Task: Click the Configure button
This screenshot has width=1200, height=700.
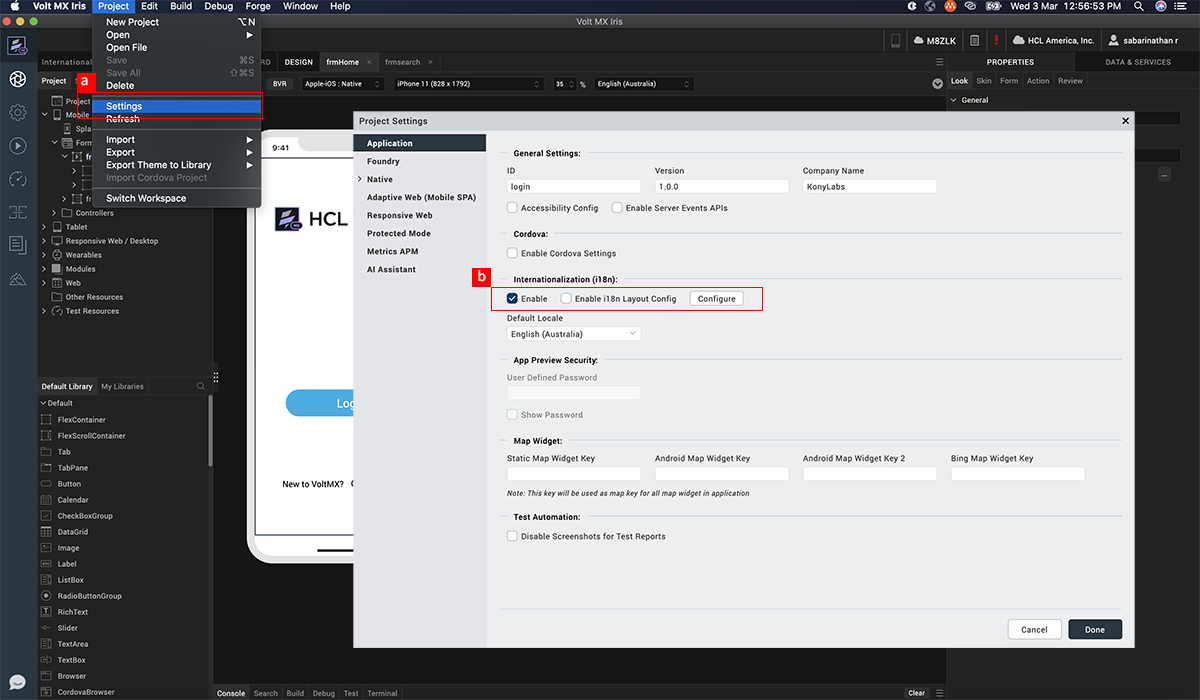Action: [716, 299]
